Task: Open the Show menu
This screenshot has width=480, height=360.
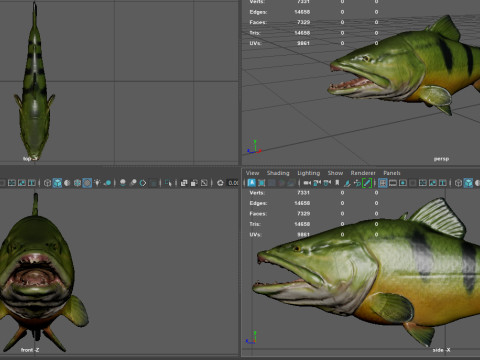Action: coord(335,173)
